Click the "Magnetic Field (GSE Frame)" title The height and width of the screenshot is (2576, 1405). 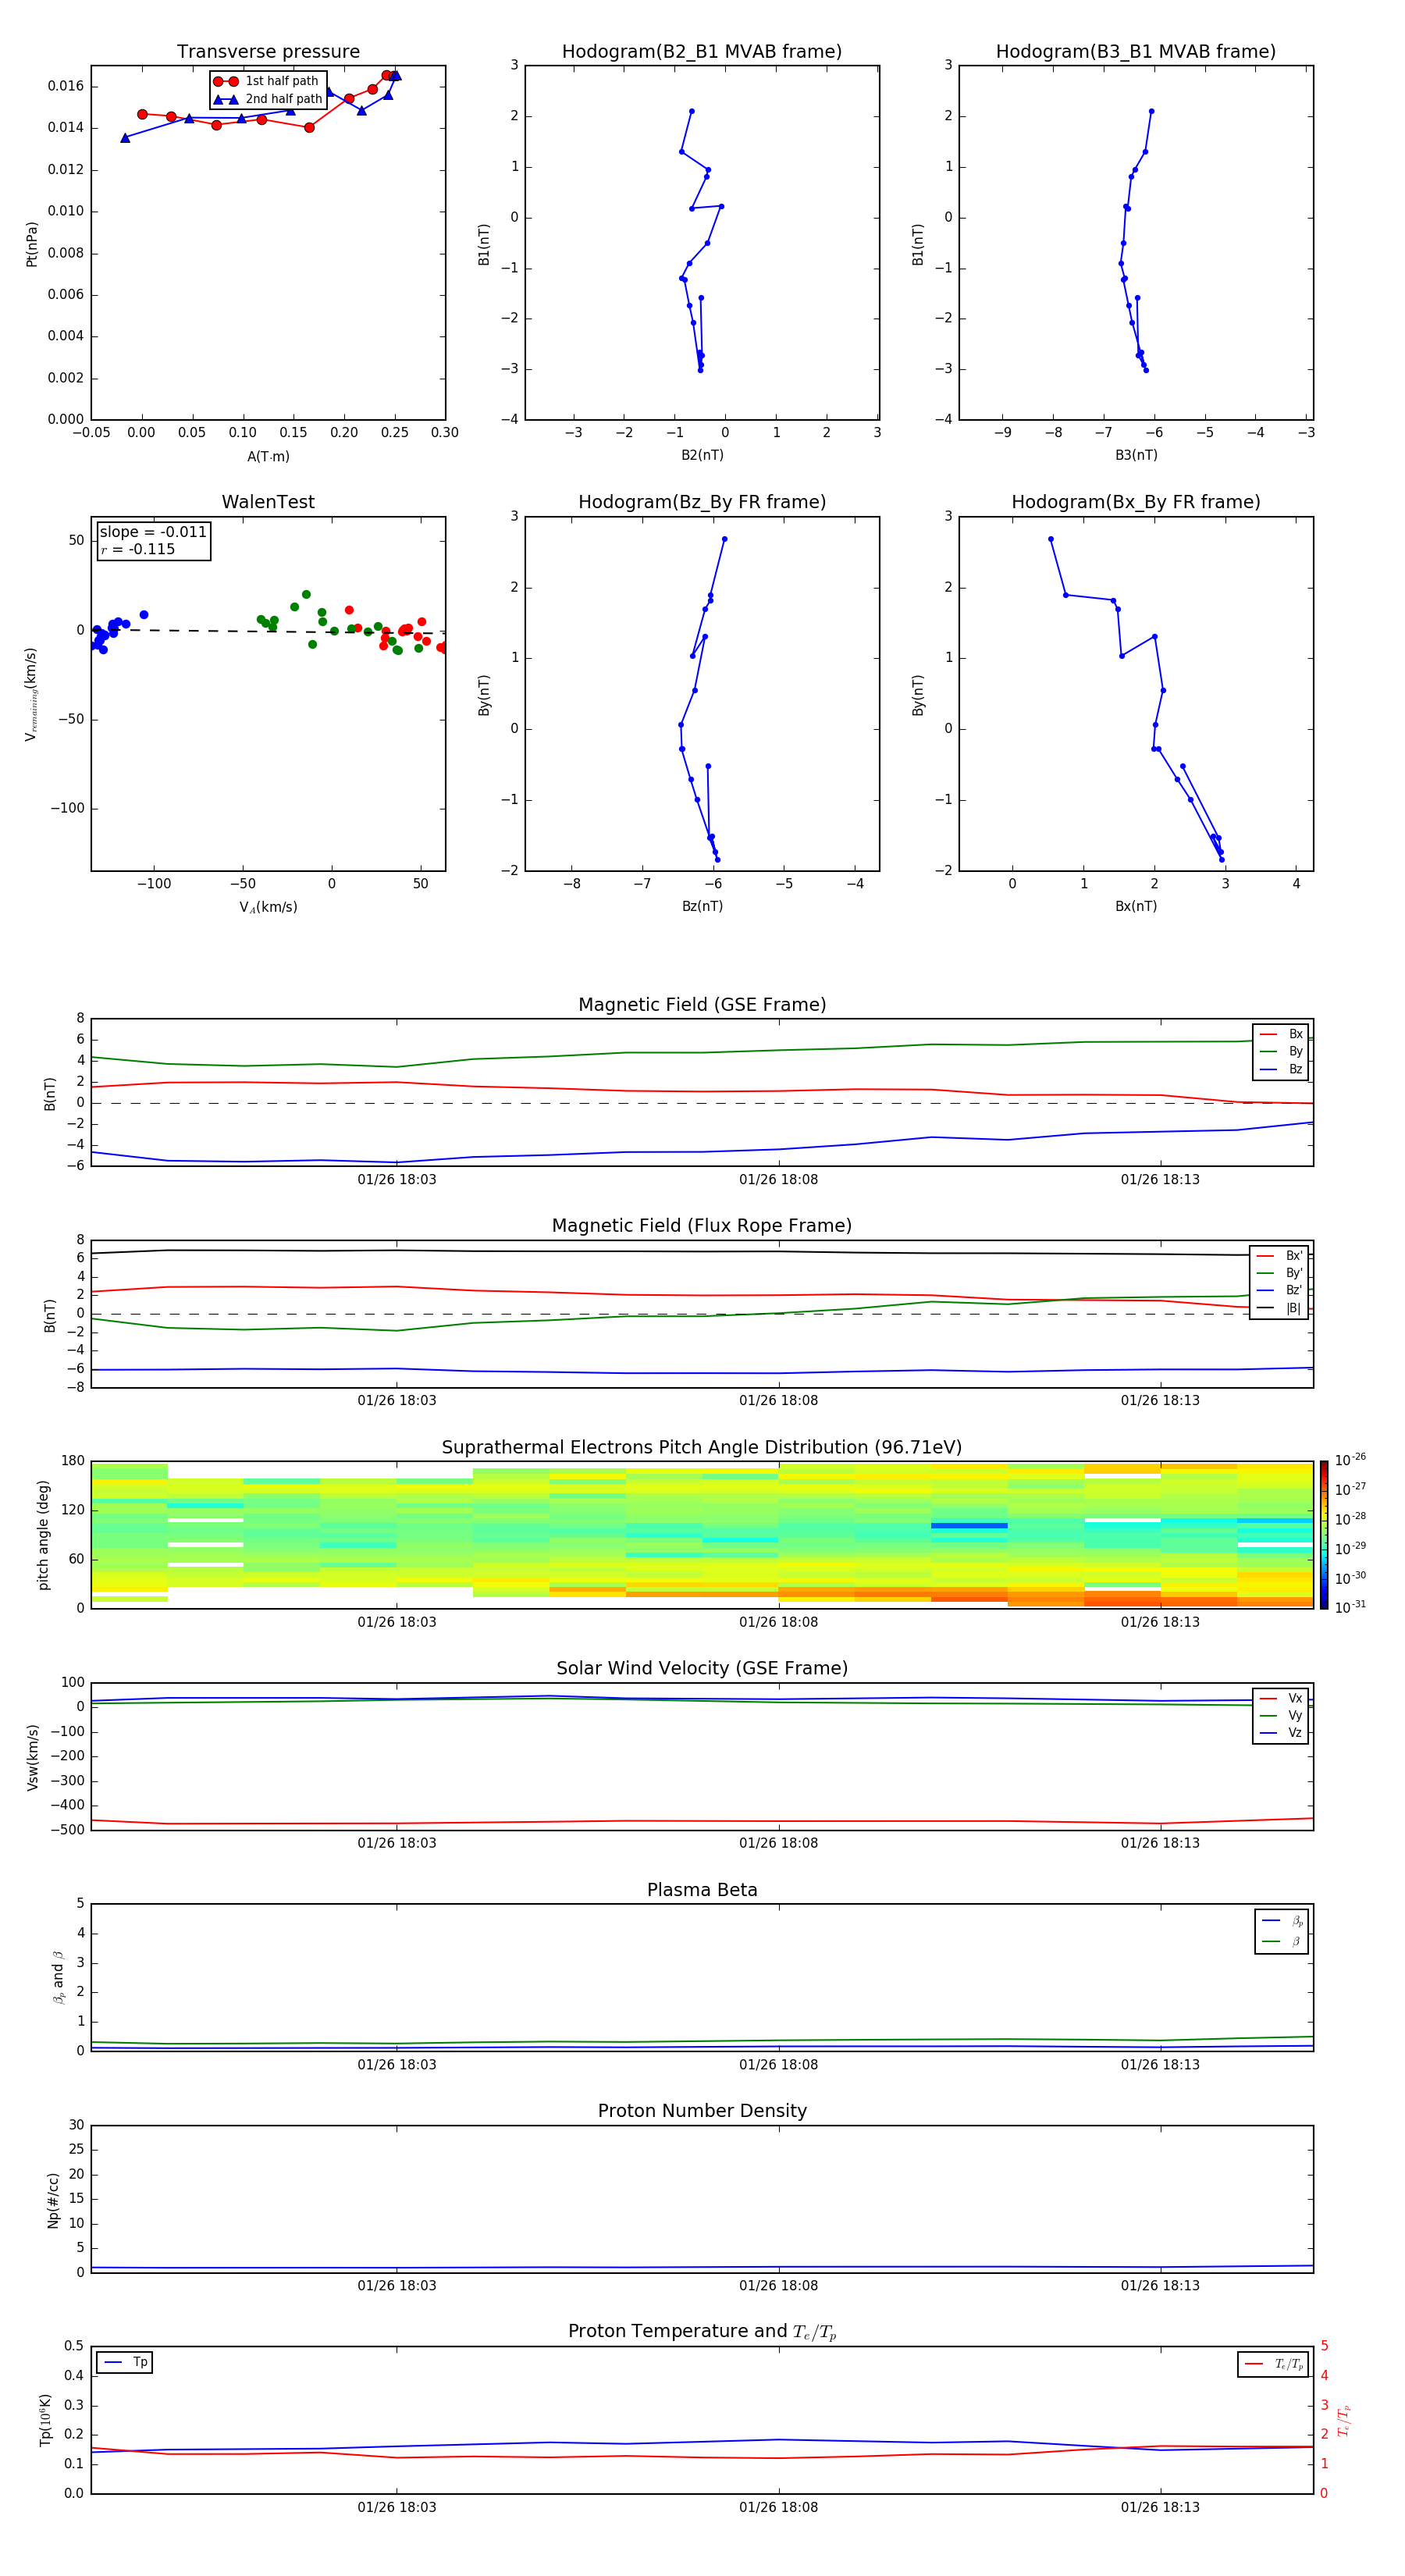pyautogui.click(x=702, y=1005)
